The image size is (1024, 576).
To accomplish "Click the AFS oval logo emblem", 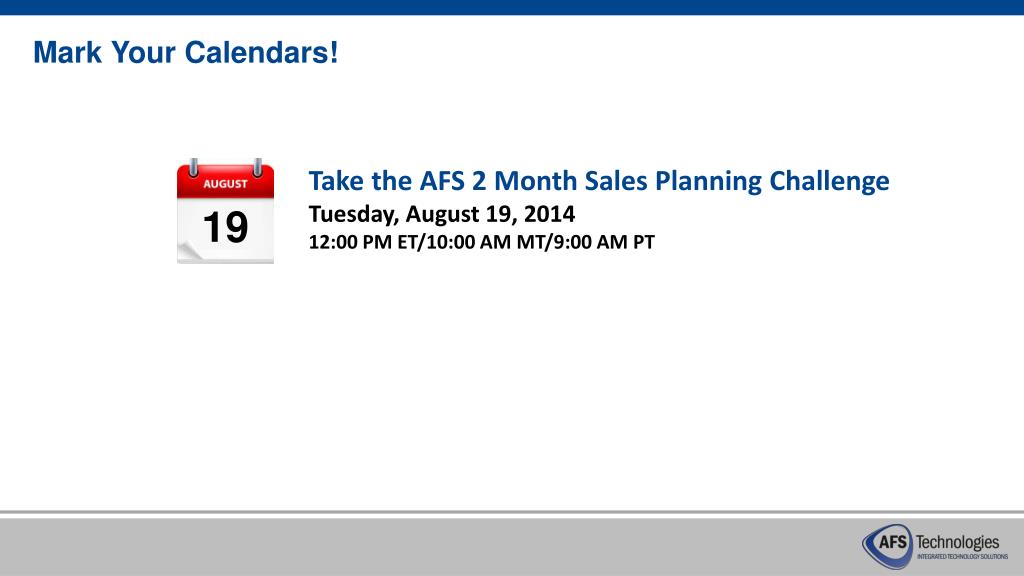I will (x=887, y=545).
